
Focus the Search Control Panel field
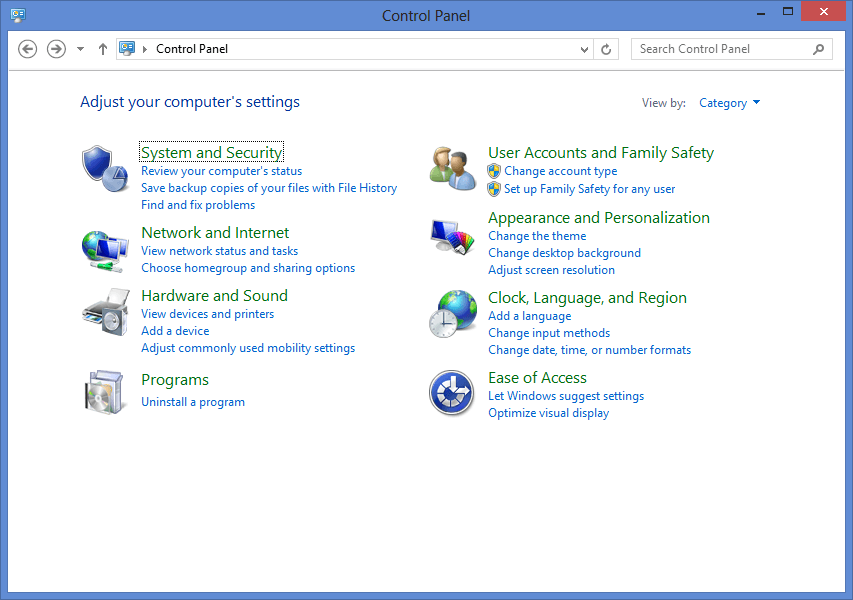click(x=732, y=49)
